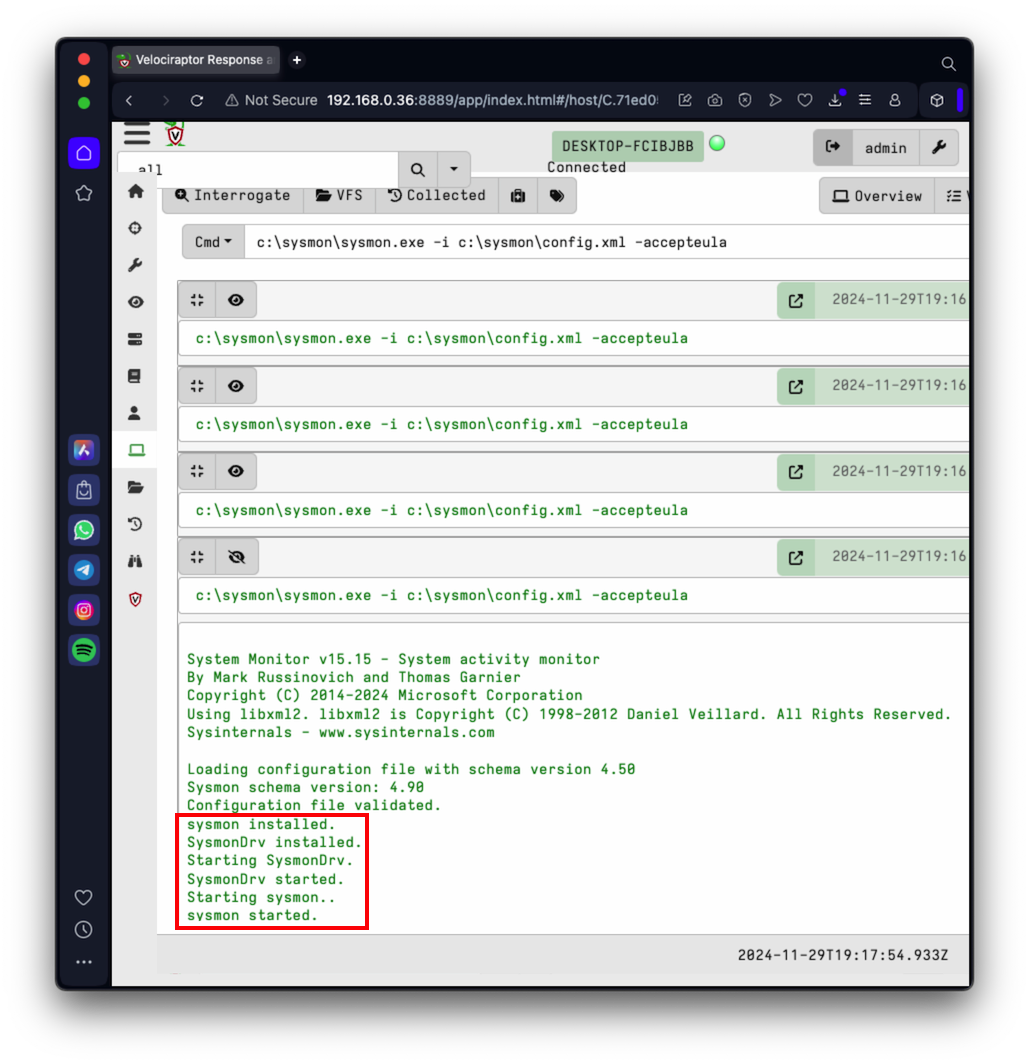
Task: Open the Collected tab
Action: pos(436,195)
